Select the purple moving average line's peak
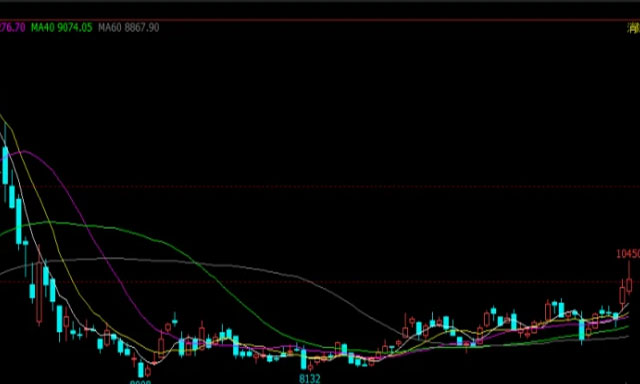Image resolution: width=640 pixels, height=384 pixels. 23,151
